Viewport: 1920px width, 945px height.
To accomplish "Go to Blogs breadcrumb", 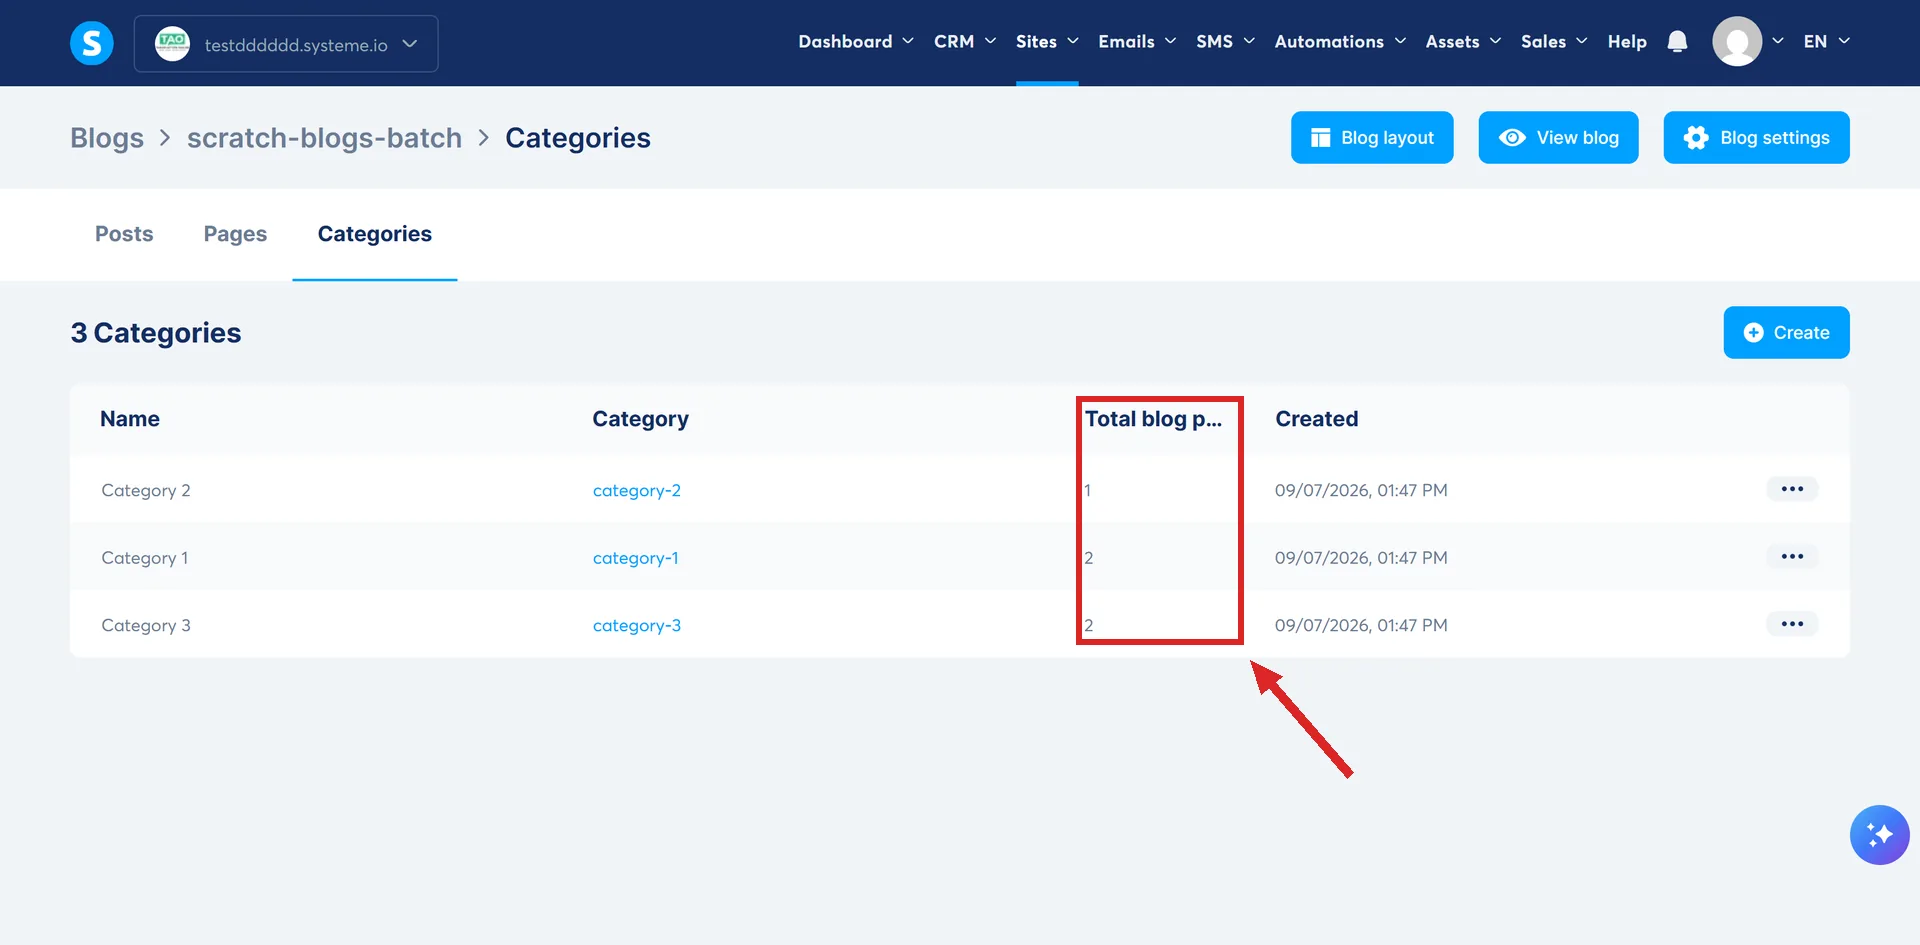I will pos(107,138).
